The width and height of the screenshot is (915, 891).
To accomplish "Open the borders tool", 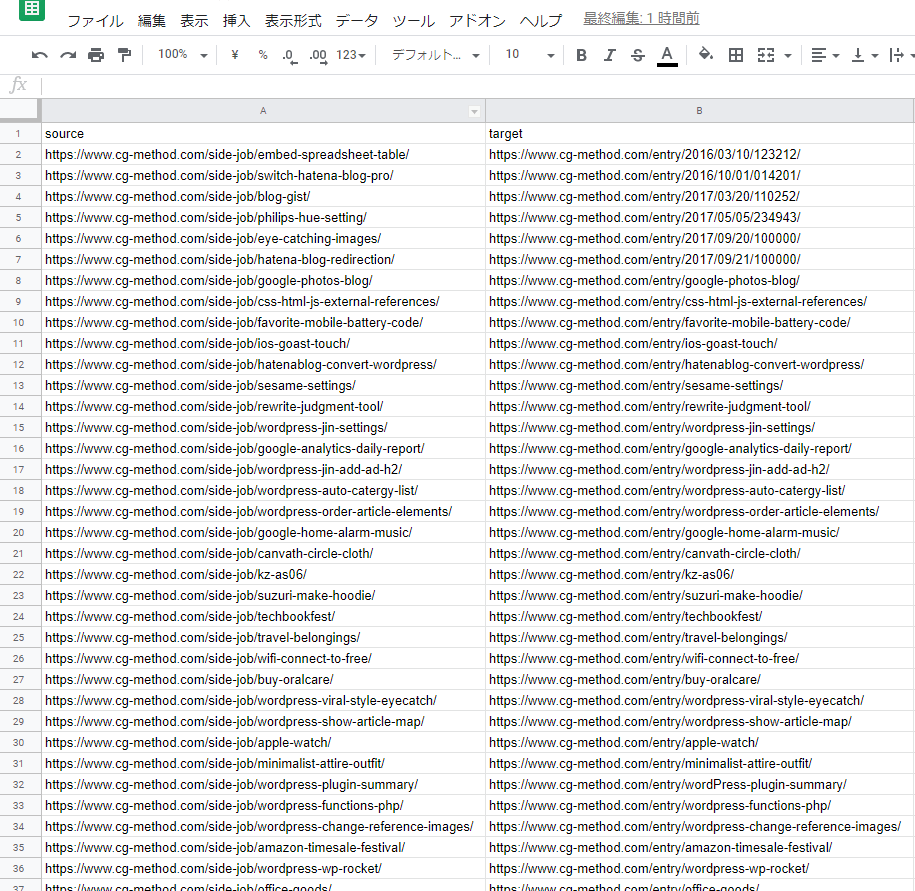I will [736, 55].
